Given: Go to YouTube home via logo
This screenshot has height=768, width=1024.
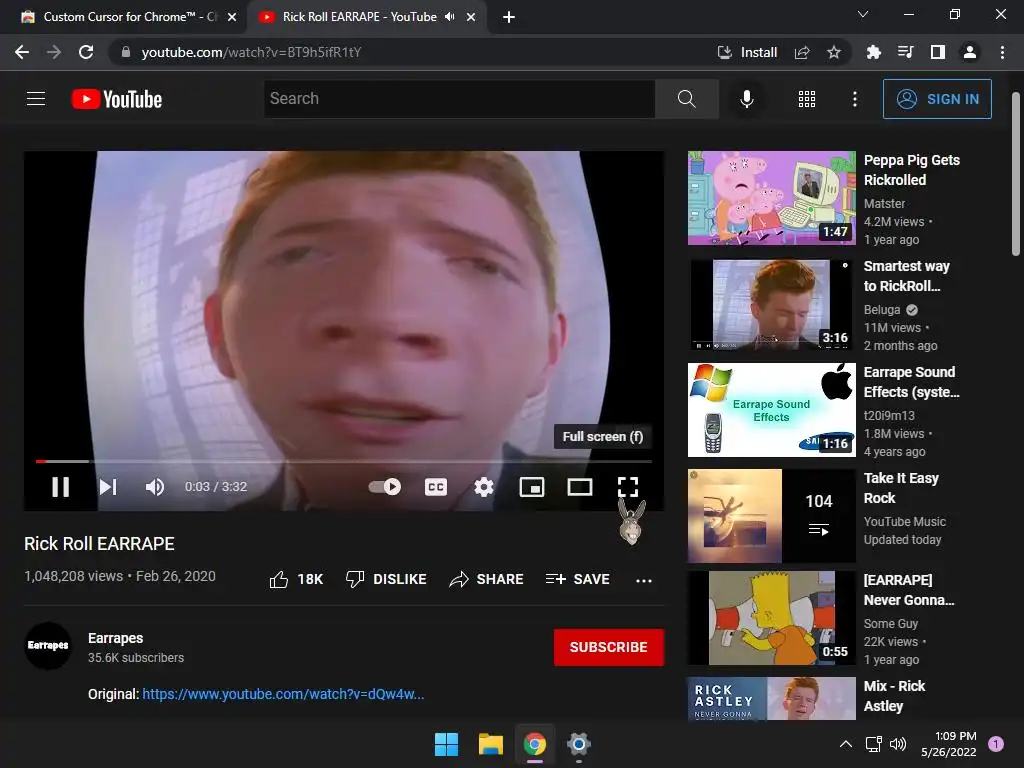Looking at the screenshot, I should [116, 99].
